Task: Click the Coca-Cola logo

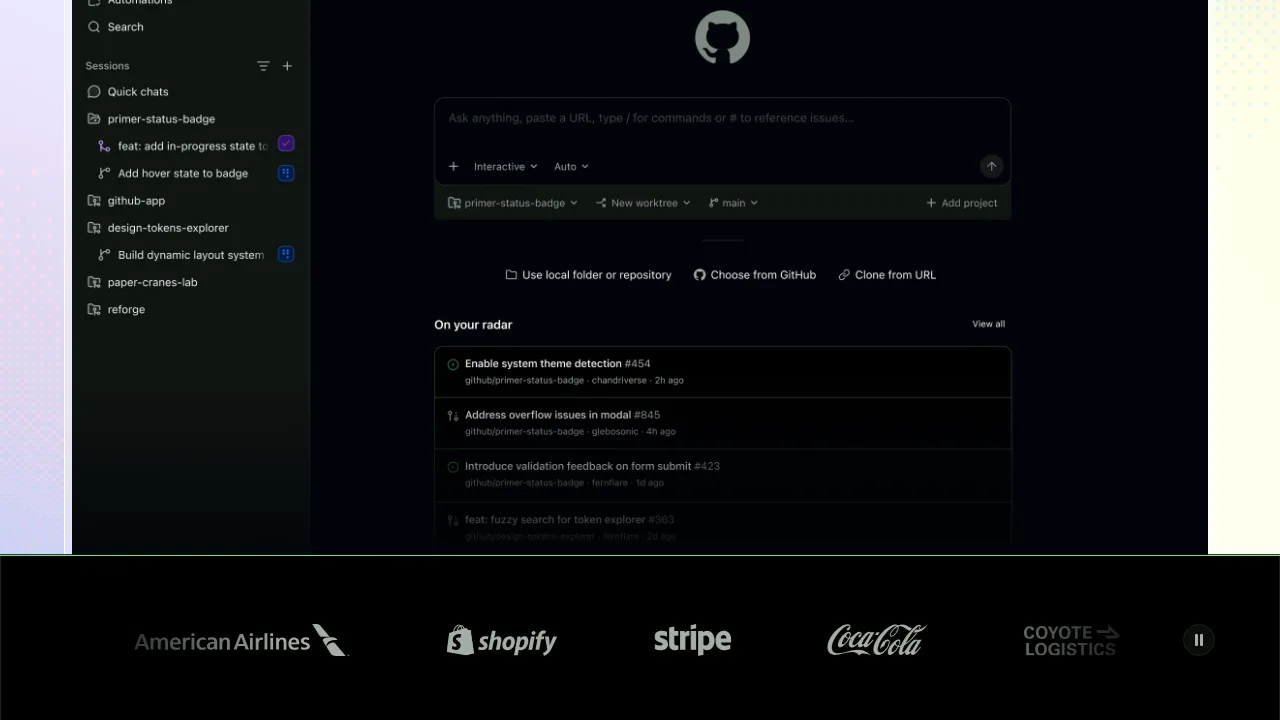Action: [x=877, y=640]
